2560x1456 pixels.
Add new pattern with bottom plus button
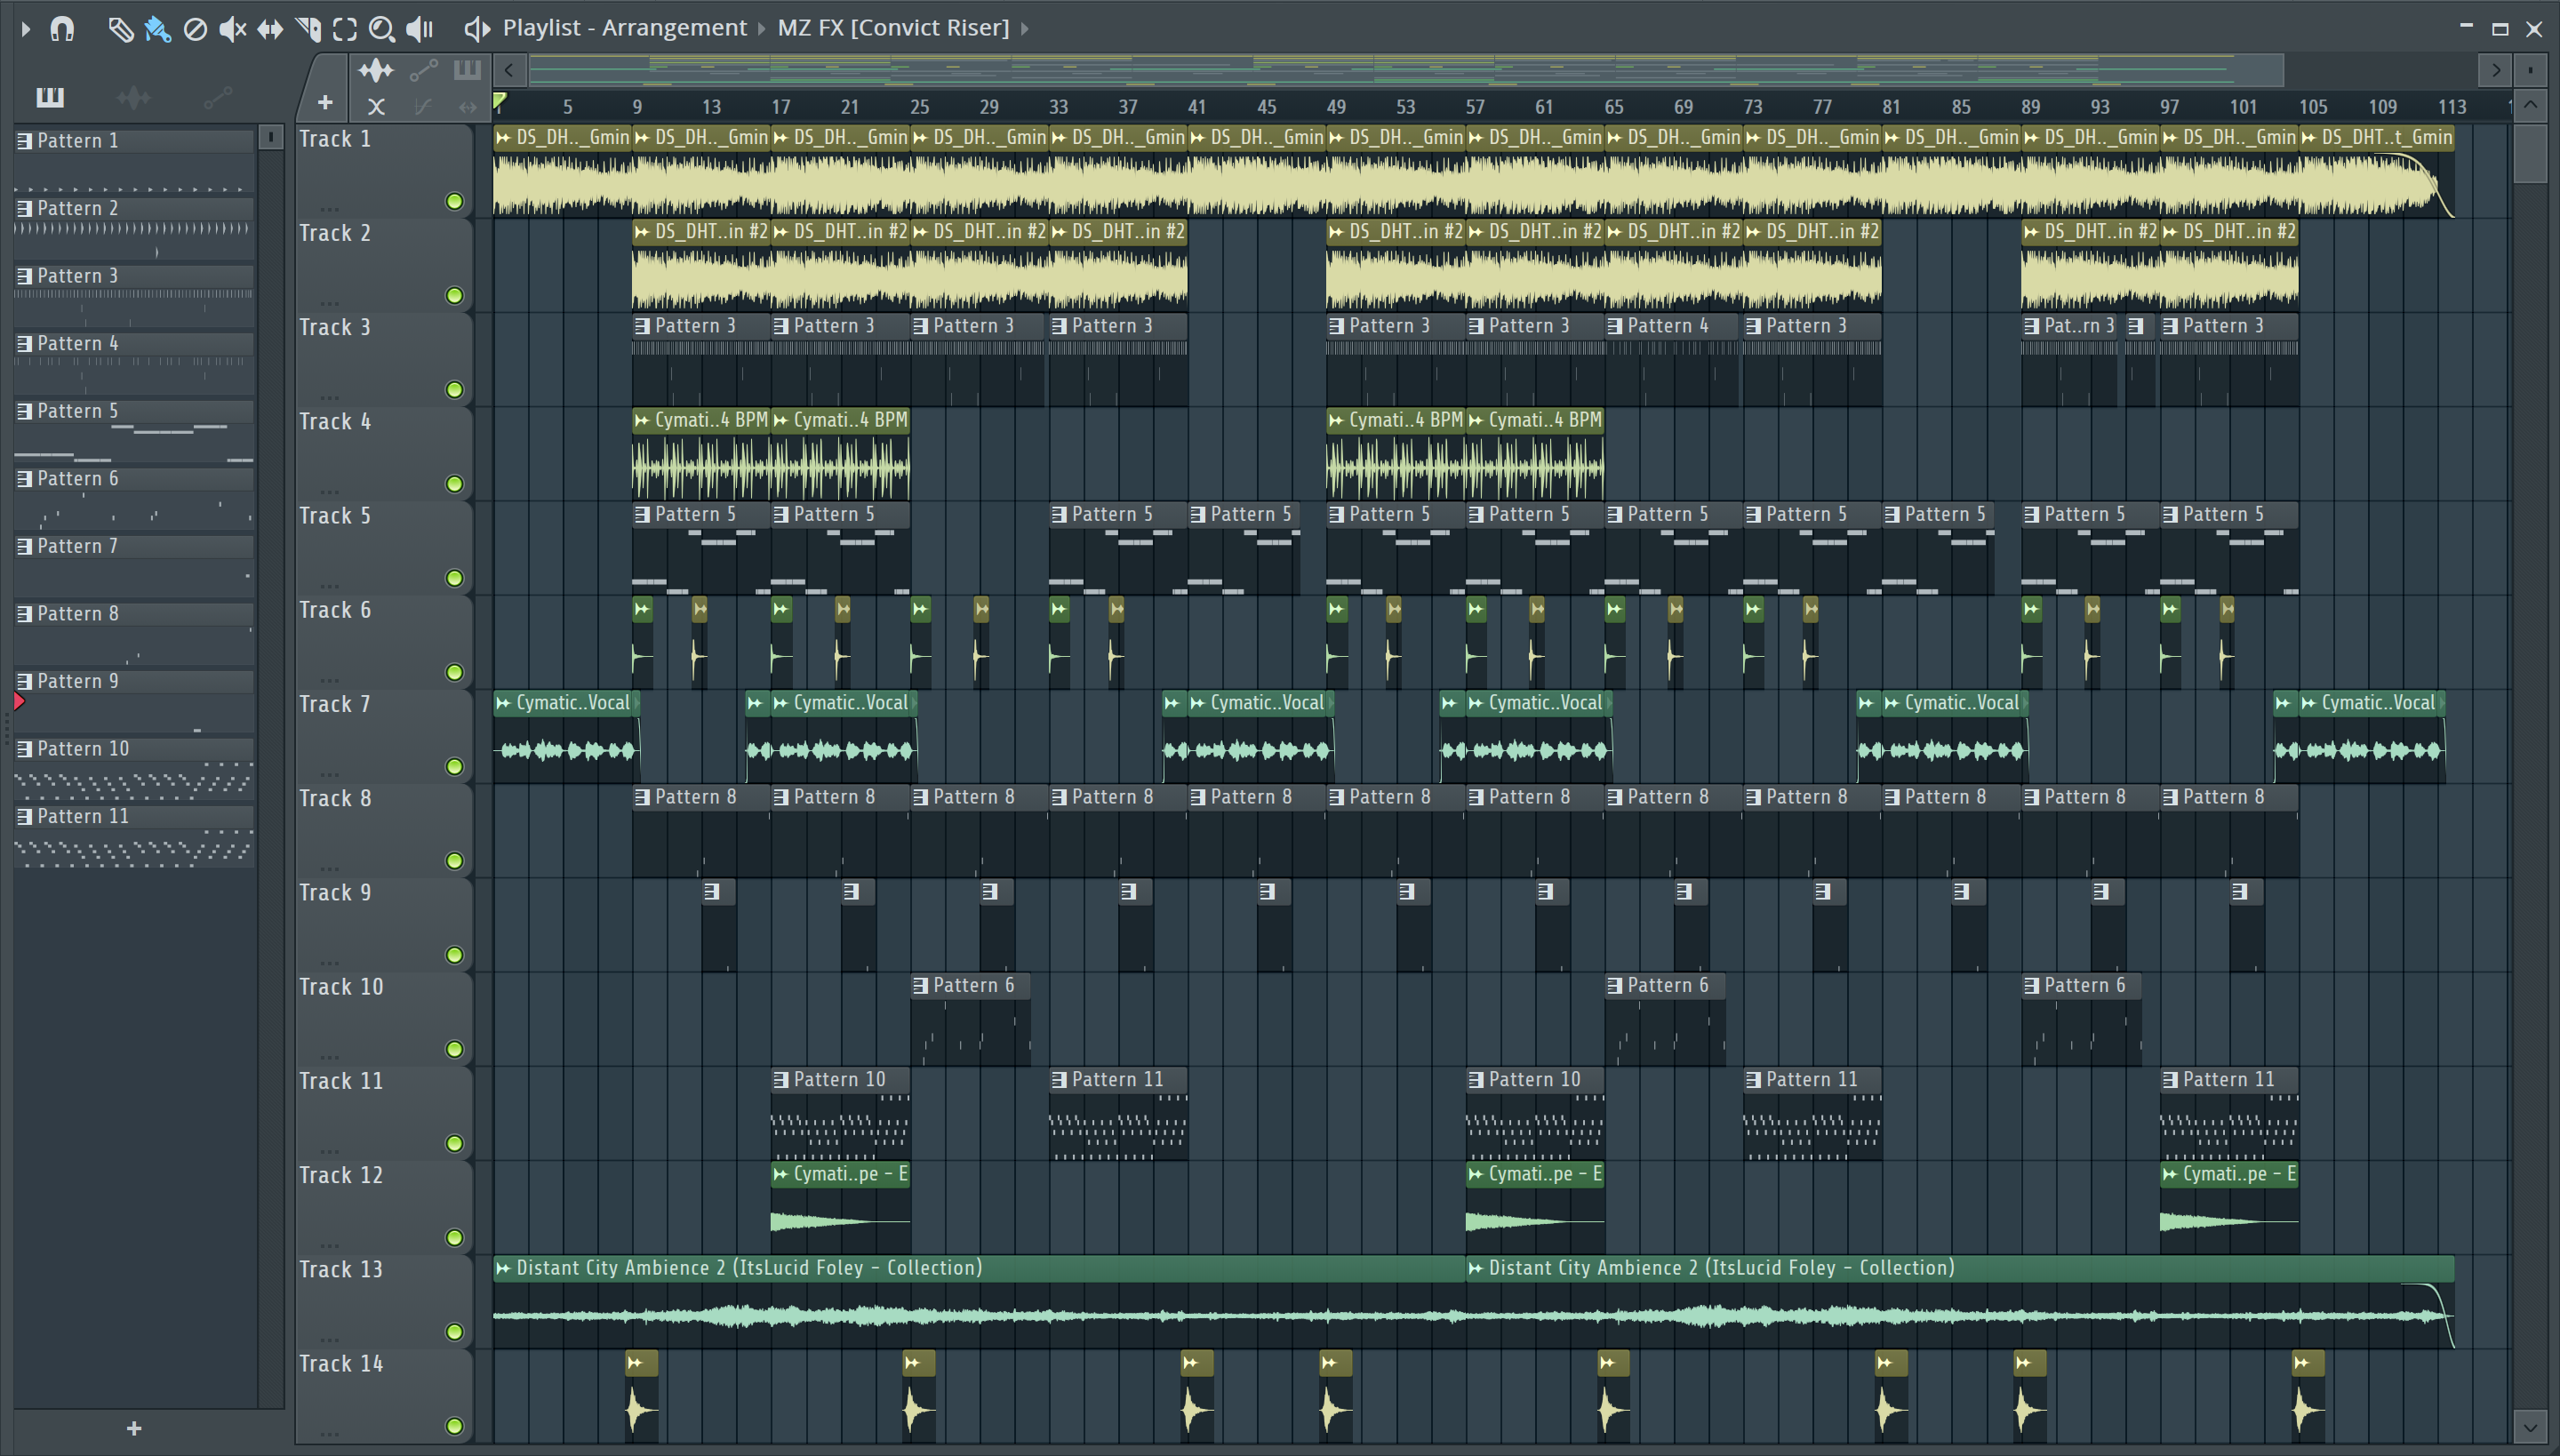coord(134,1429)
